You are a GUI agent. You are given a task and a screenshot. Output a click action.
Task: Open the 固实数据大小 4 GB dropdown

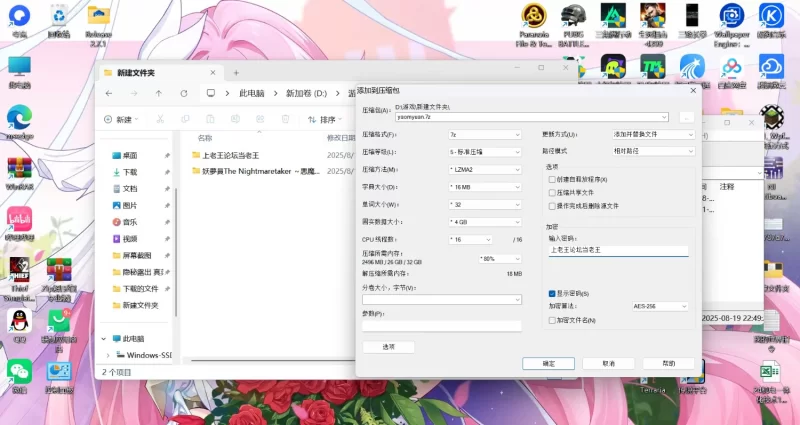(485, 222)
